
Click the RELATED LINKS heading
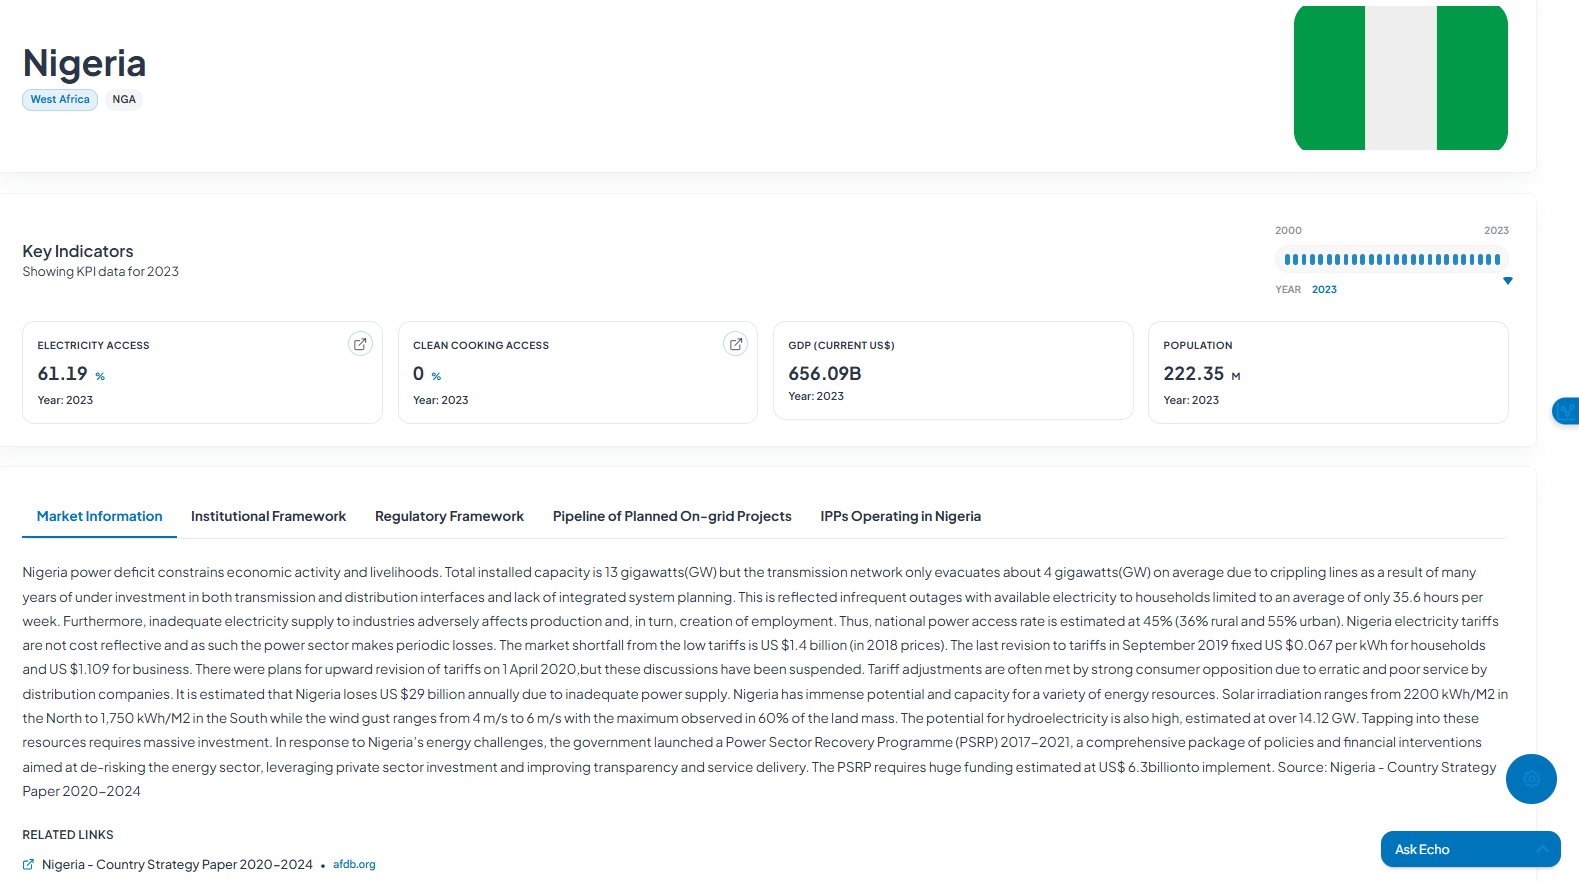[x=68, y=835]
